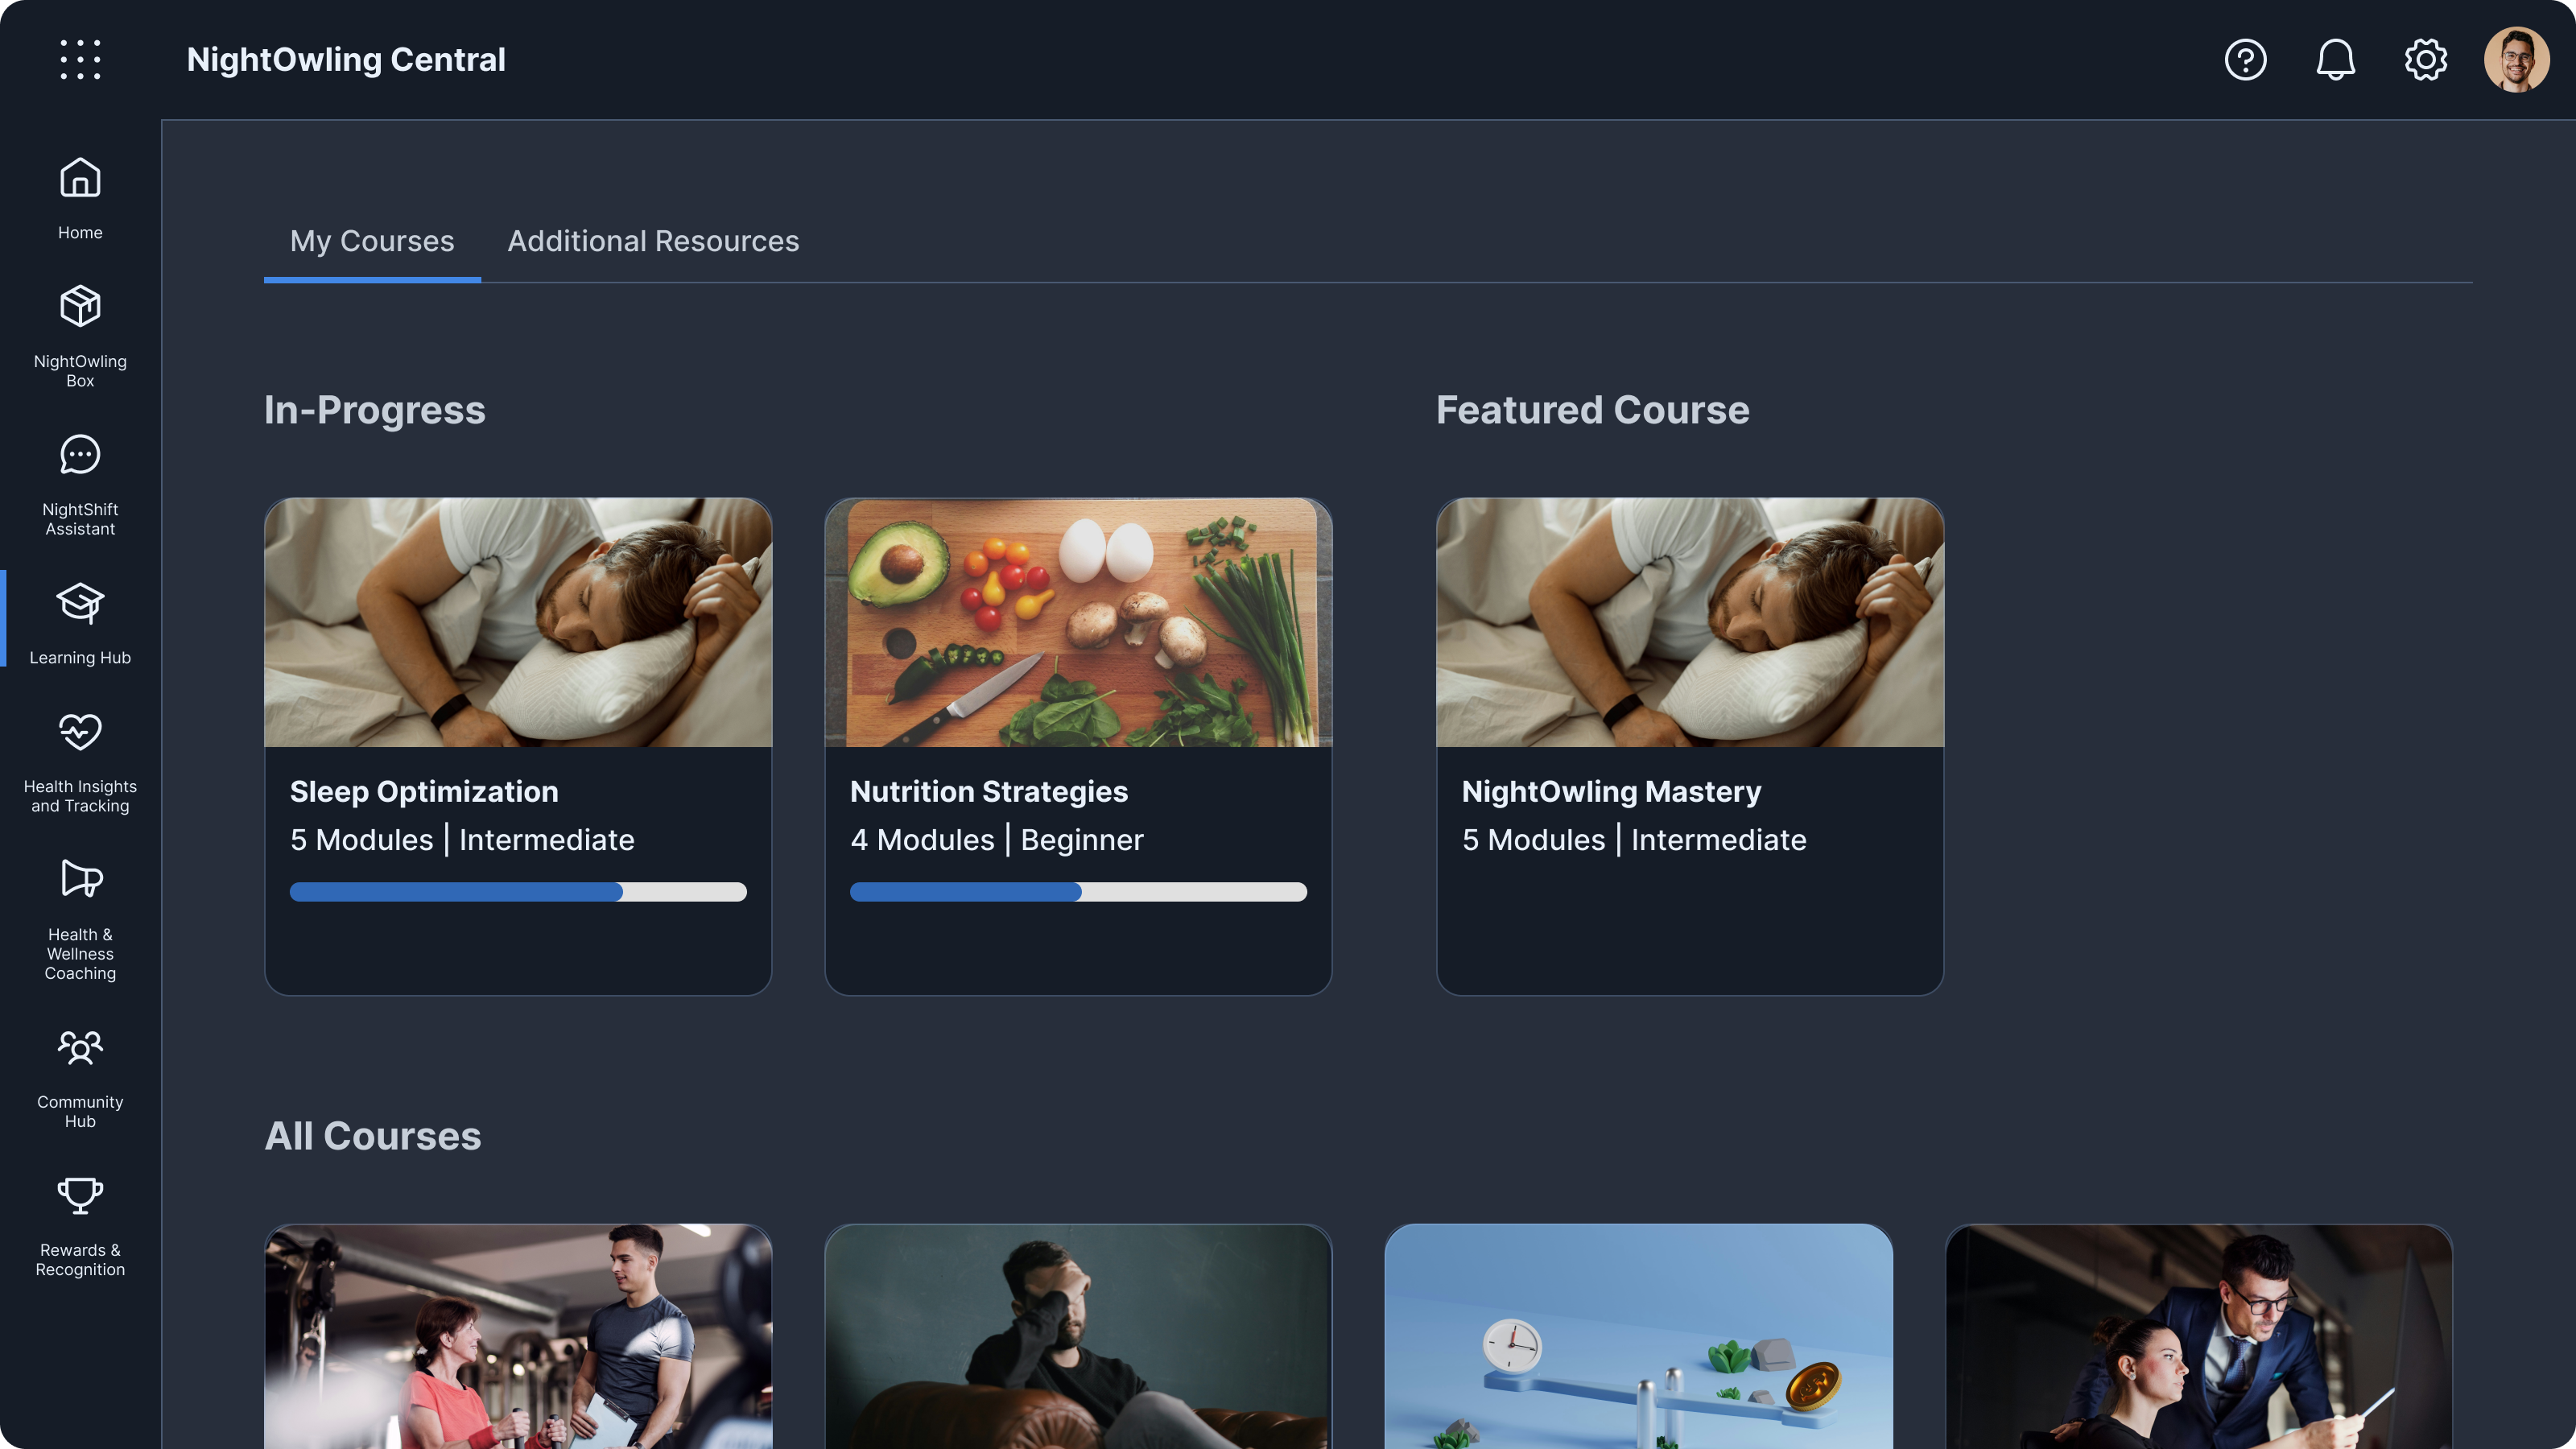The height and width of the screenshot is (1449, 2576).
Task: Go to Home in sidebar
Action: pos(80,199)
